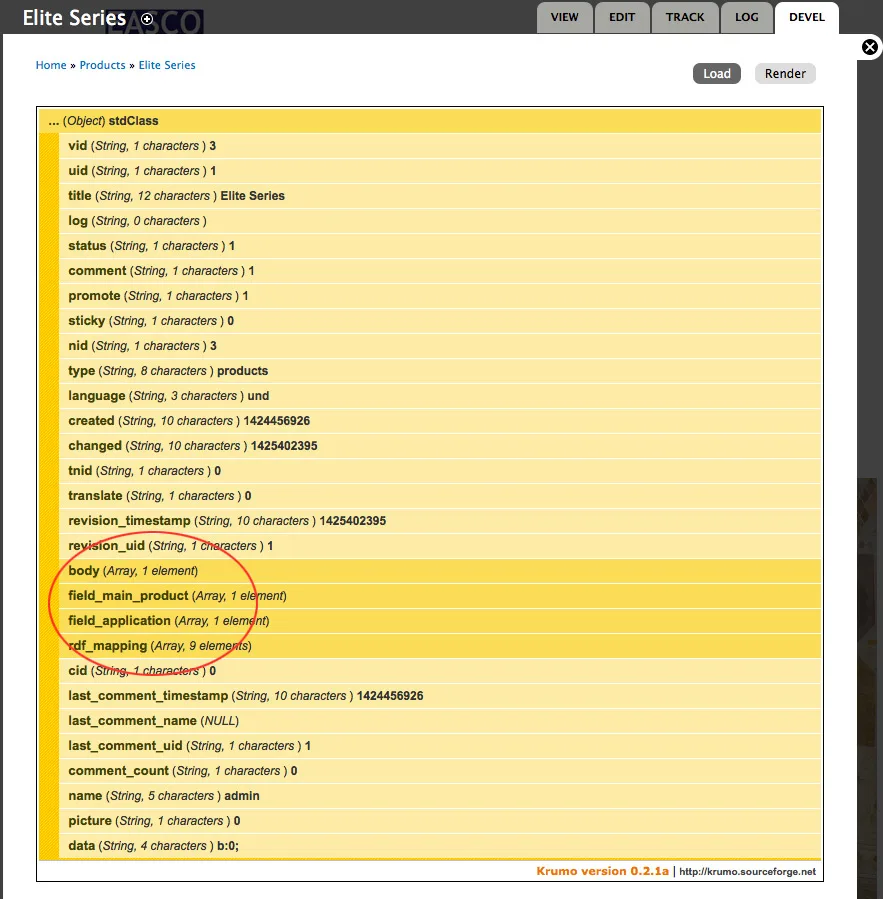Select the promote row
Screen dimensions: 883x899
pos(440,296)
